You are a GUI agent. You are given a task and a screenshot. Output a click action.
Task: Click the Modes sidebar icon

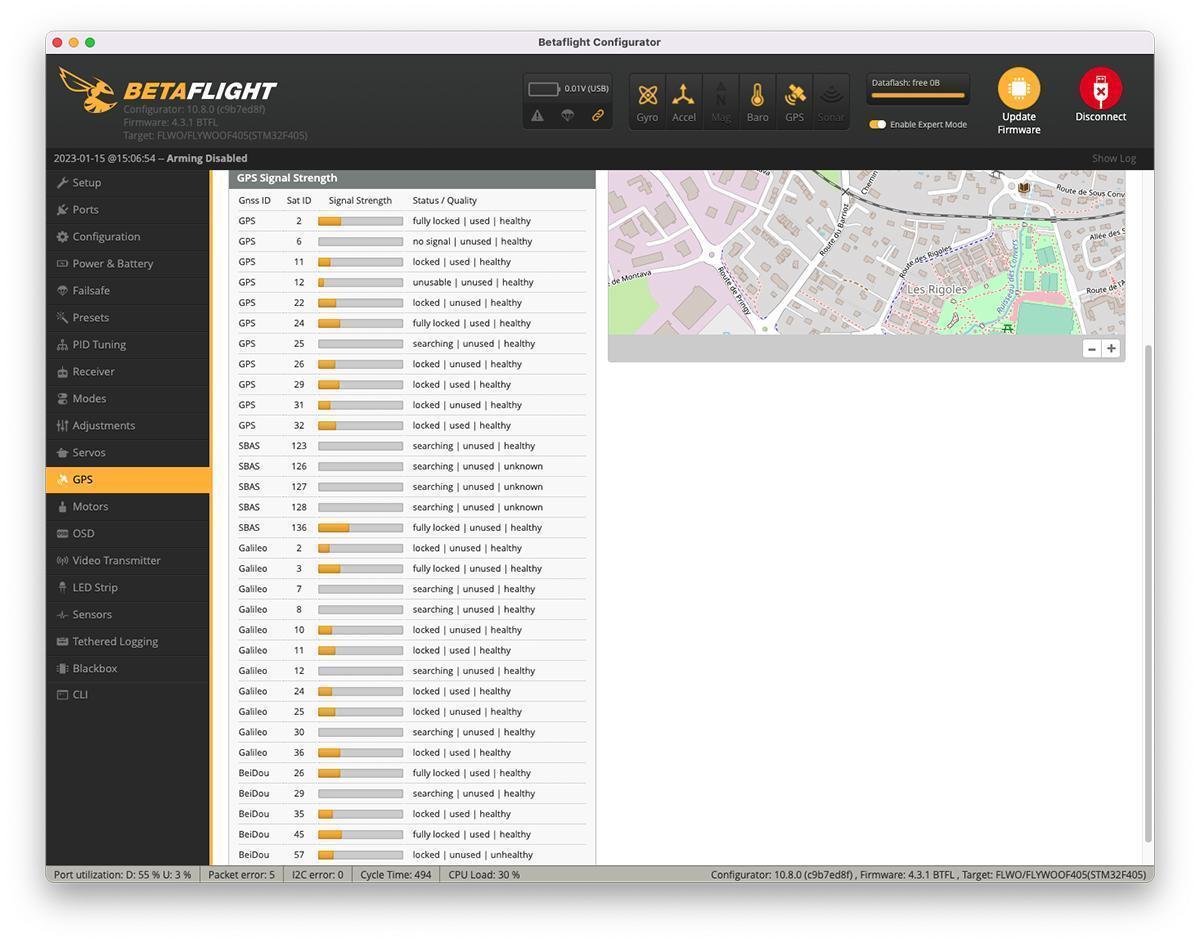62,399
